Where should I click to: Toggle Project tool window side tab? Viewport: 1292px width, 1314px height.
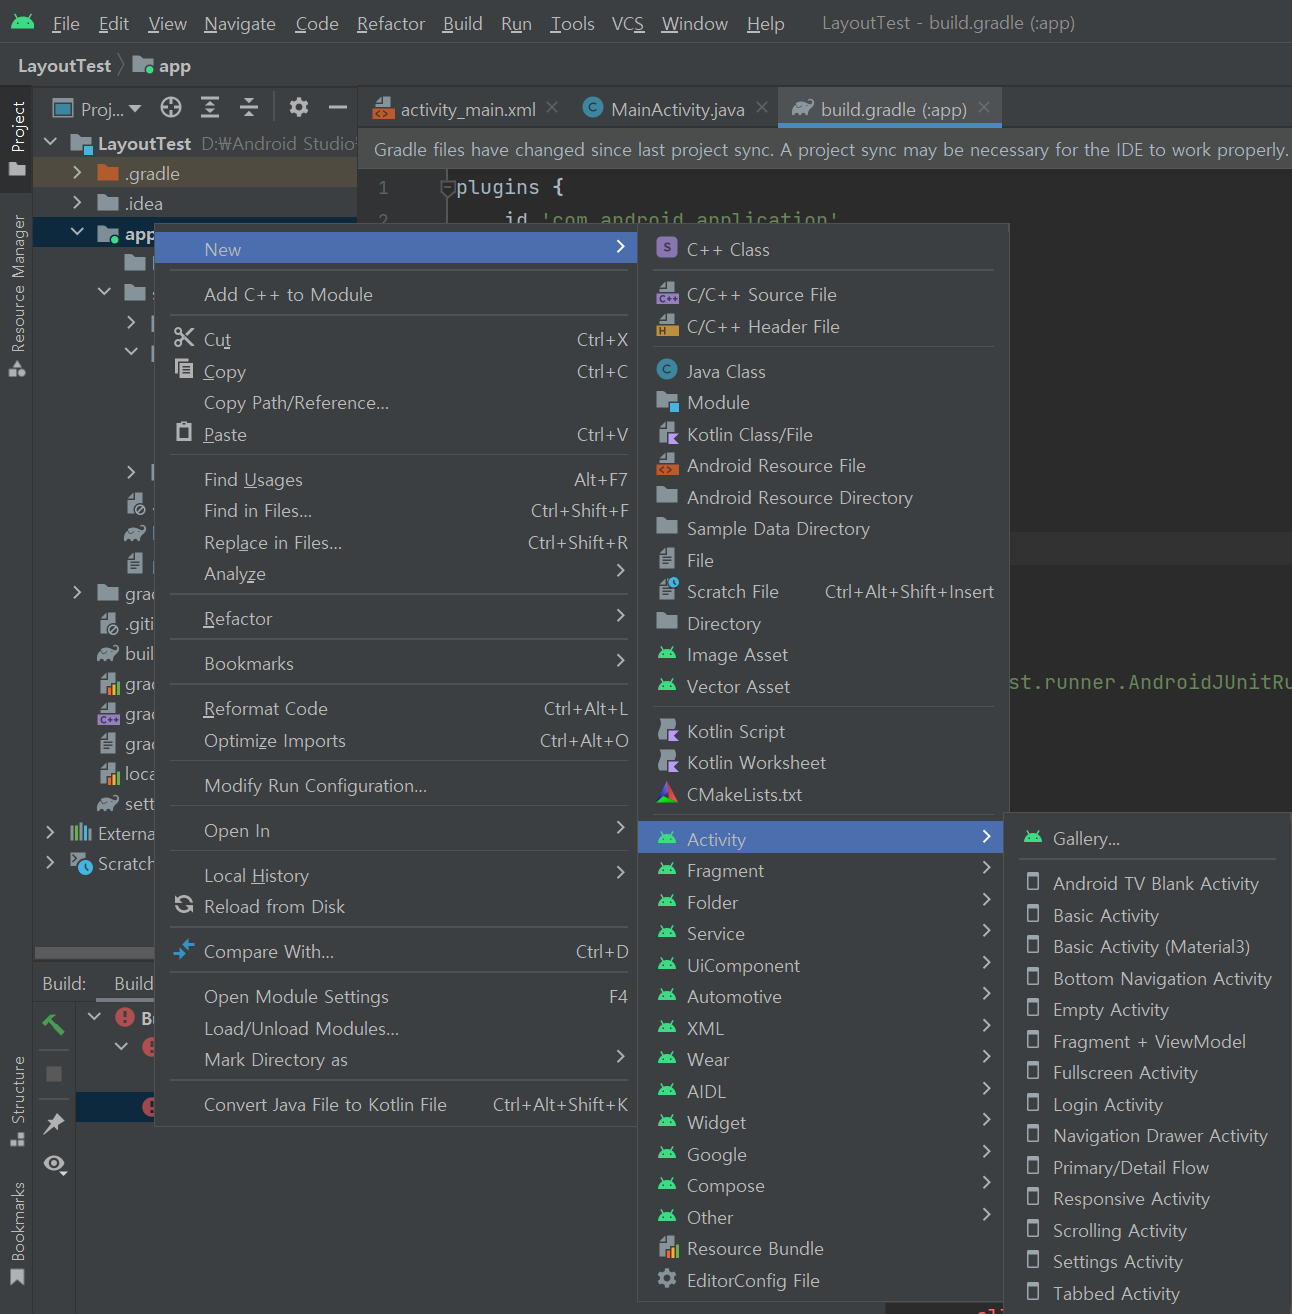[17, 138]
